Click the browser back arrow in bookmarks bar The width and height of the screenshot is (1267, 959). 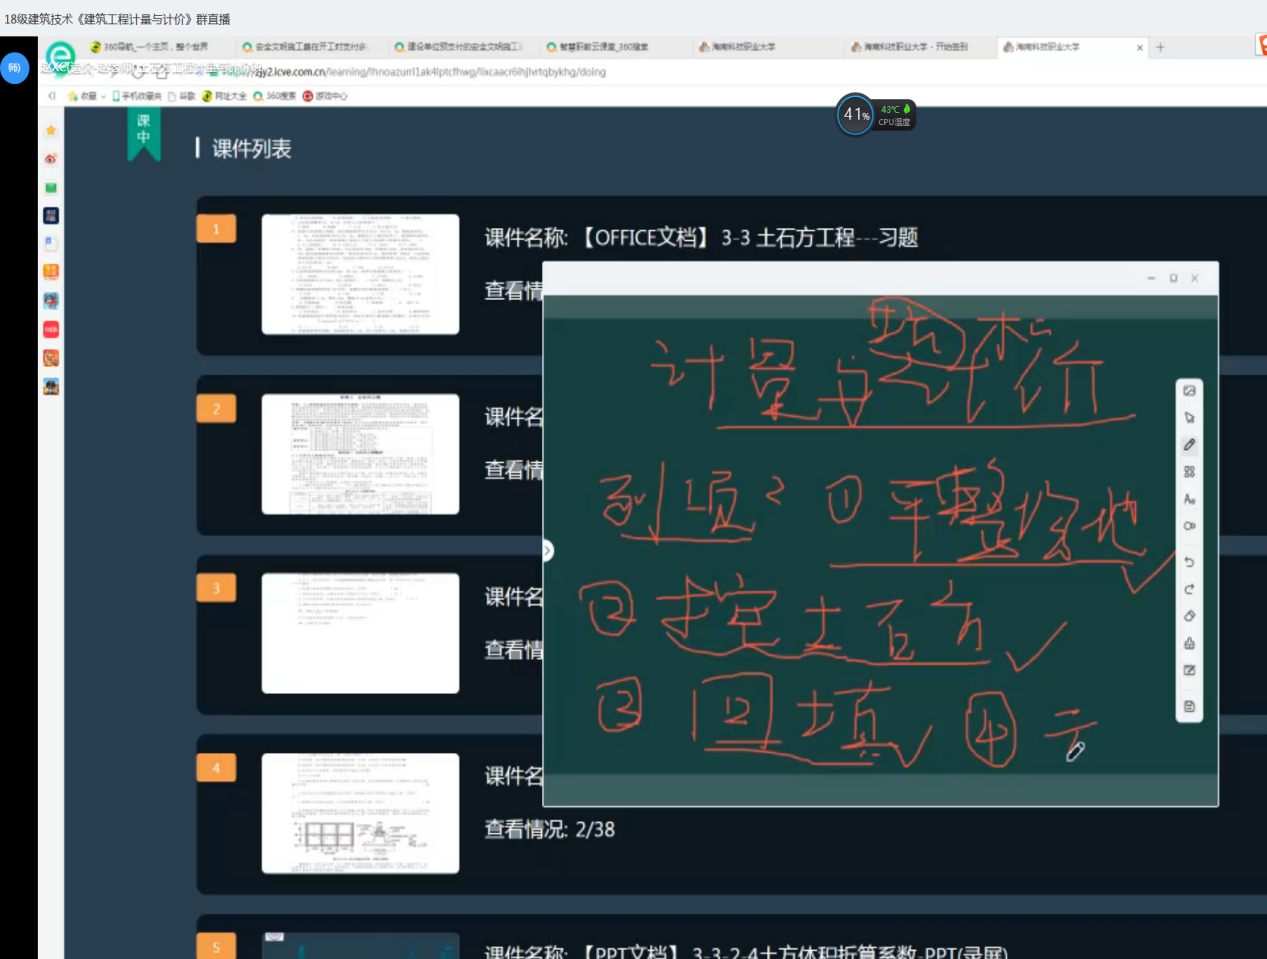(x=52, y=96)
